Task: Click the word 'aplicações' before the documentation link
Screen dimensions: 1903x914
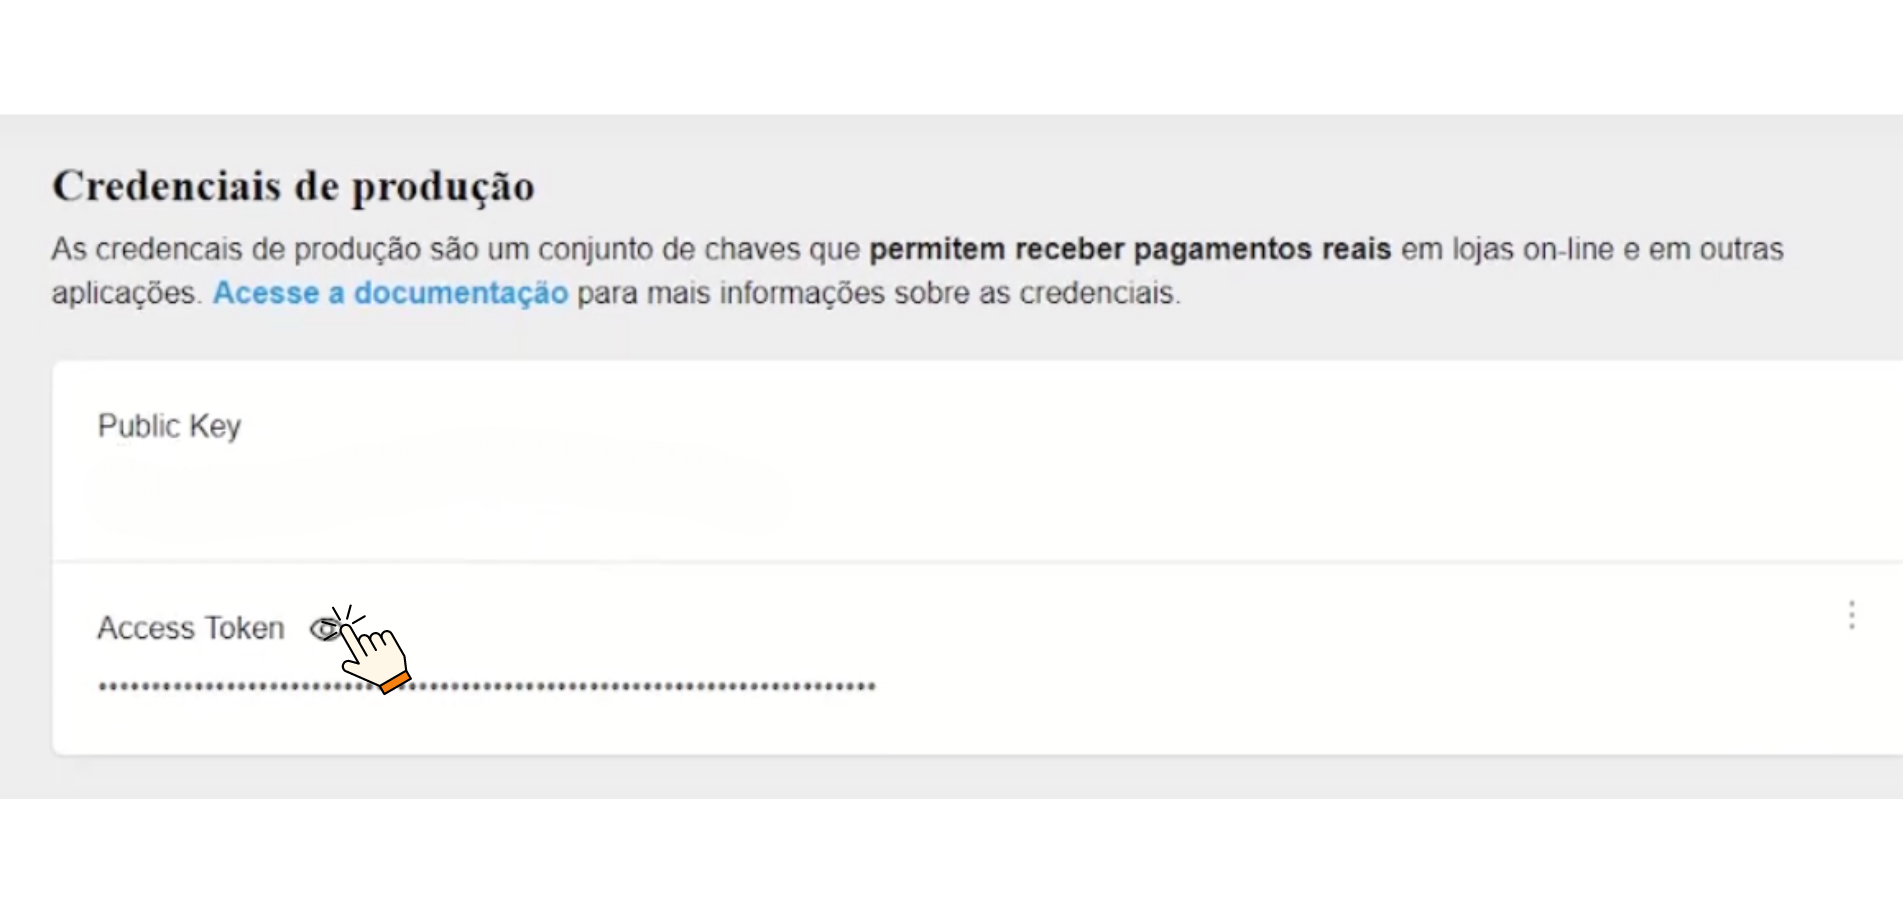Action: click(x=127, y=293)
